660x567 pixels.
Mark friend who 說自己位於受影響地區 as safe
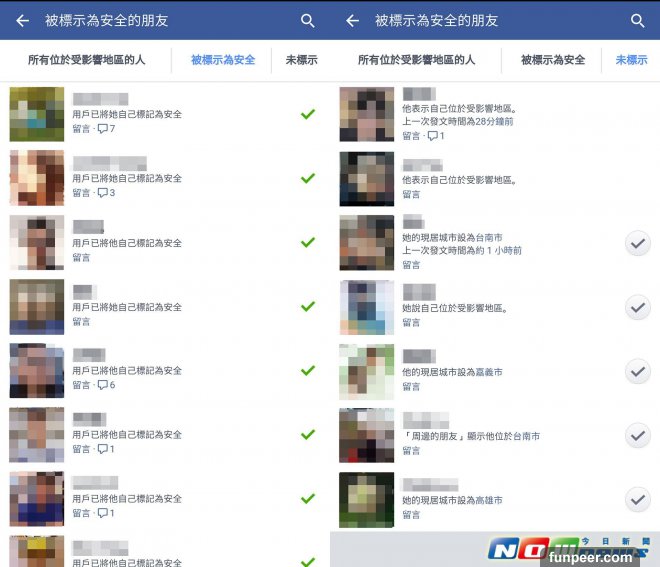(638, 307)
